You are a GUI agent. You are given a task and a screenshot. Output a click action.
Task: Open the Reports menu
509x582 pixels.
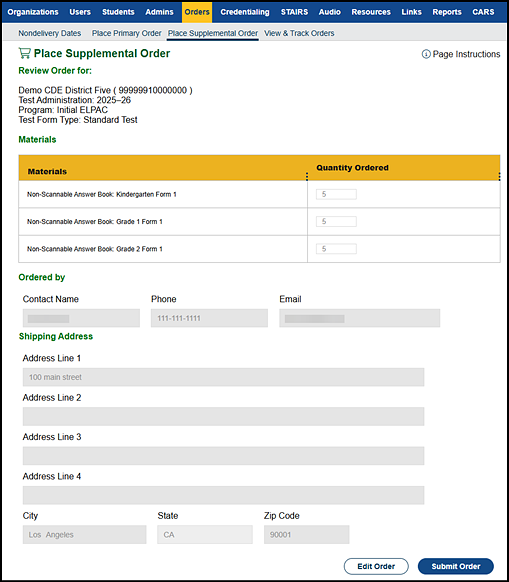click(447, 12)
